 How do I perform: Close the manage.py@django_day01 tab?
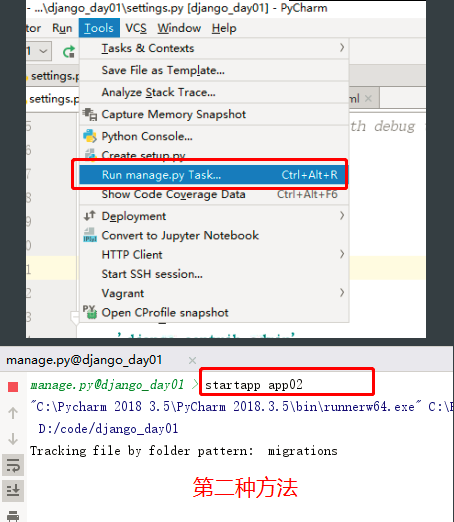192,360
